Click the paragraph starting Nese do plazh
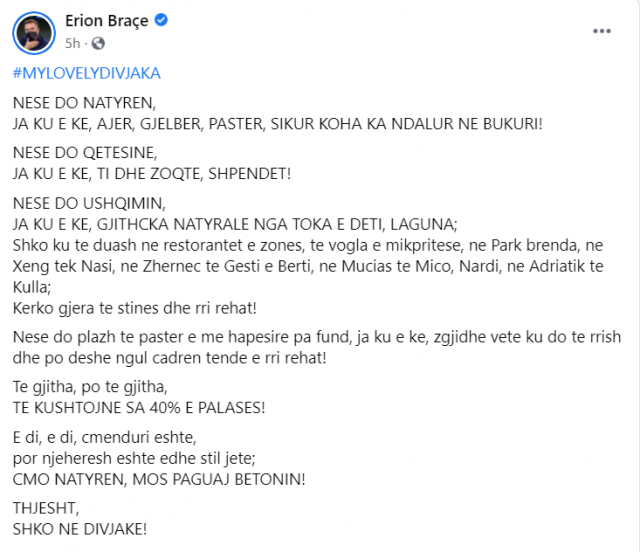This screenshot has width=640, height=552. point(317,347)
